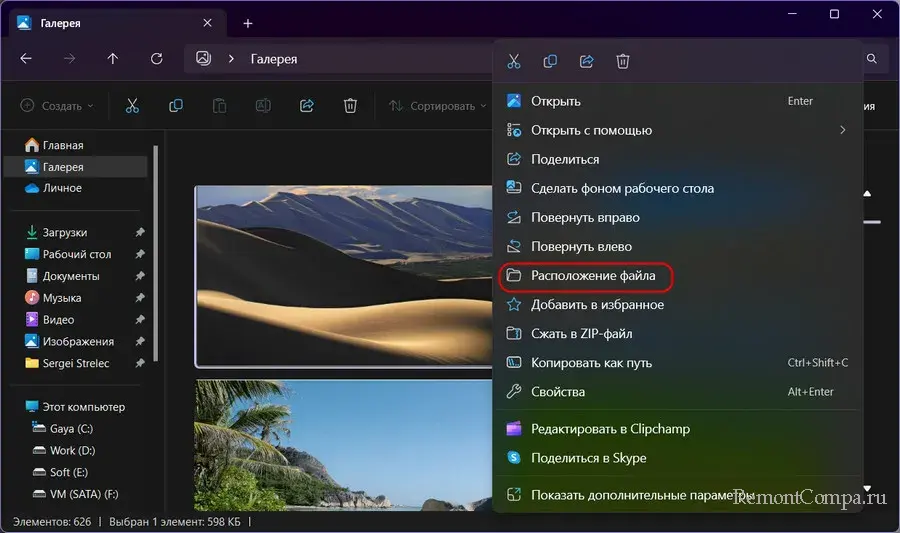Go up one folder level arrow
The image size is (900, 533).
pos(112,59)
